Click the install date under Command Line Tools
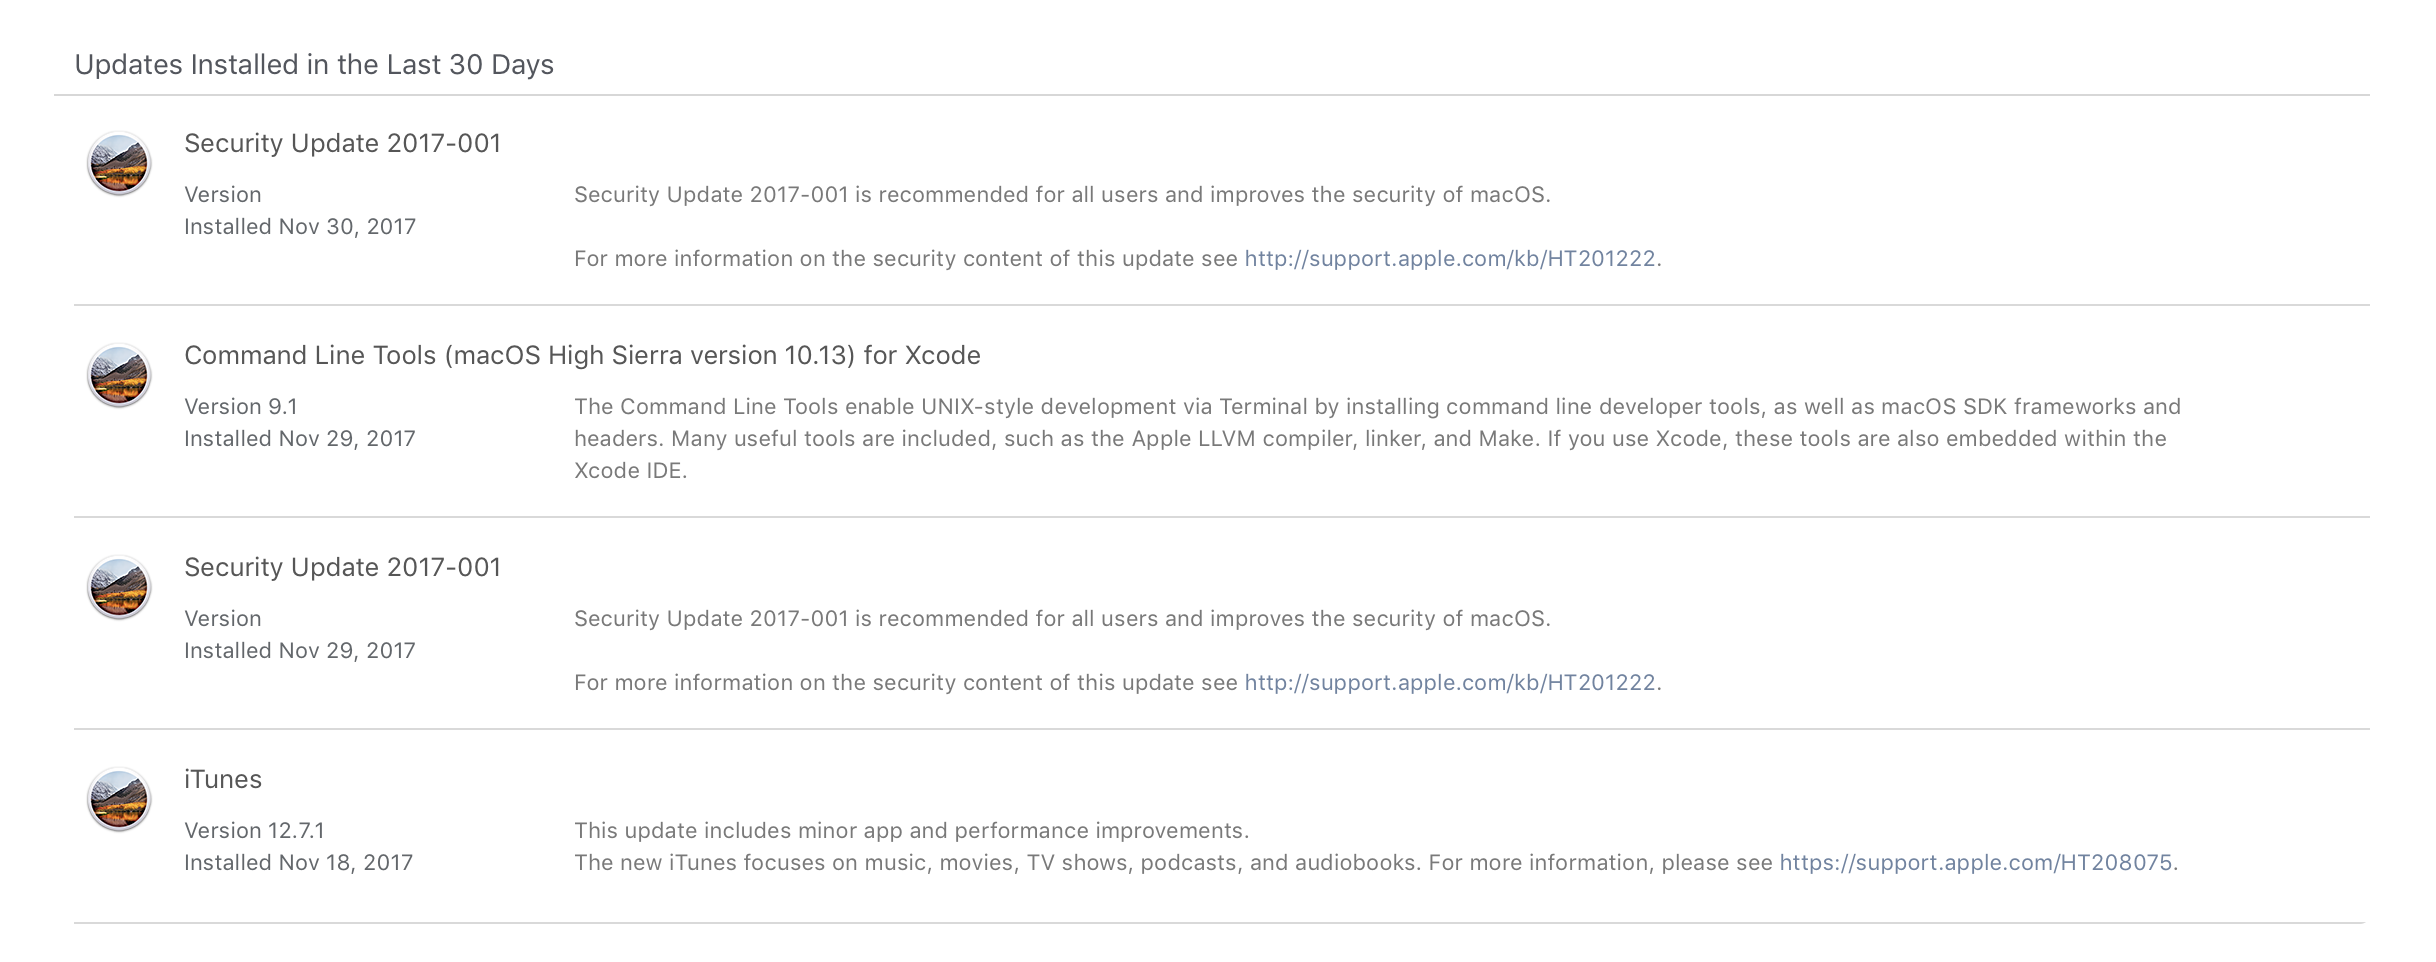Screen dimensions: 2436x962 300,439
